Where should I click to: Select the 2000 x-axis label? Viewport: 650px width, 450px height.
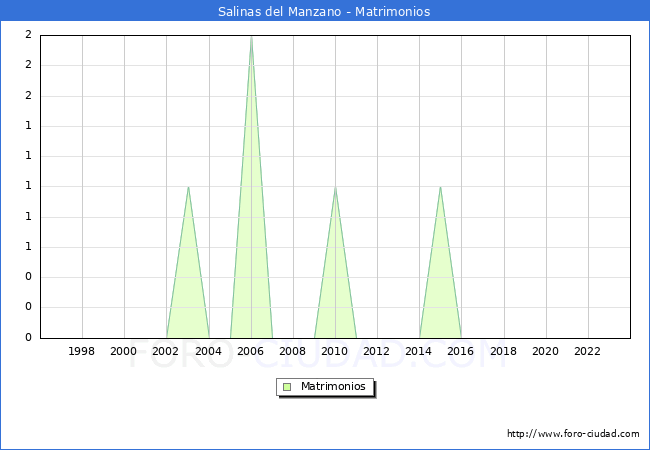[x=124, y=351]
